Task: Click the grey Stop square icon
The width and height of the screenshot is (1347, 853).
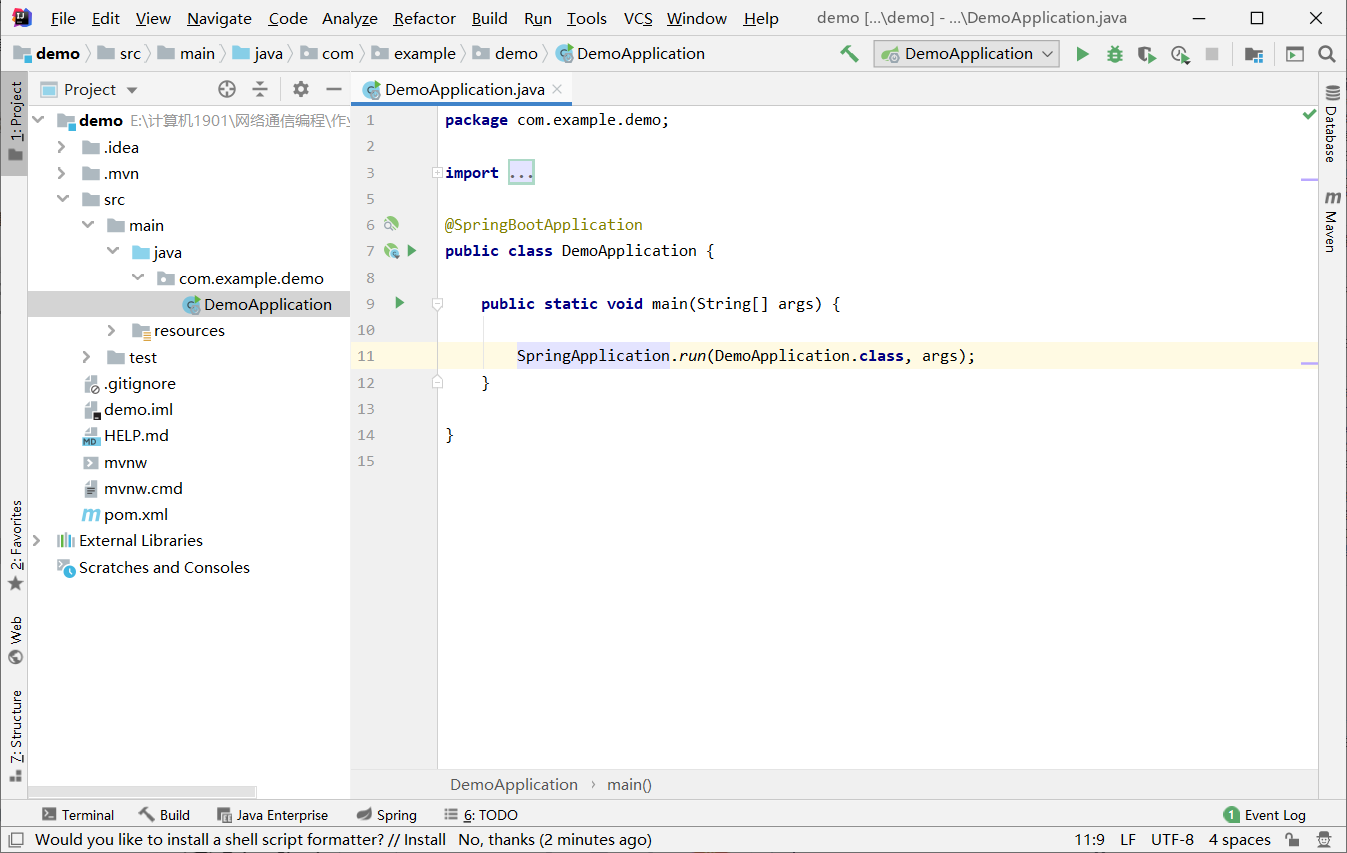Action: click(x=1212, y=54)
